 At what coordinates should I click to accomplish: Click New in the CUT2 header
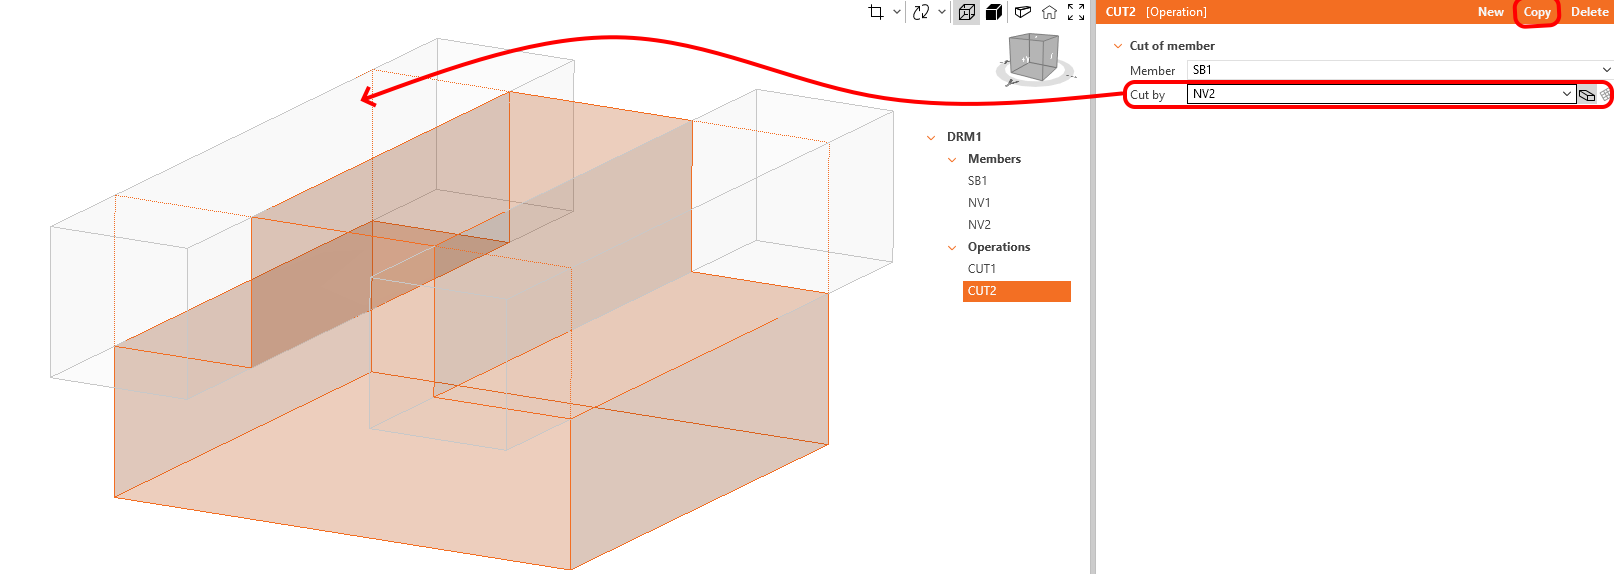1491,12
